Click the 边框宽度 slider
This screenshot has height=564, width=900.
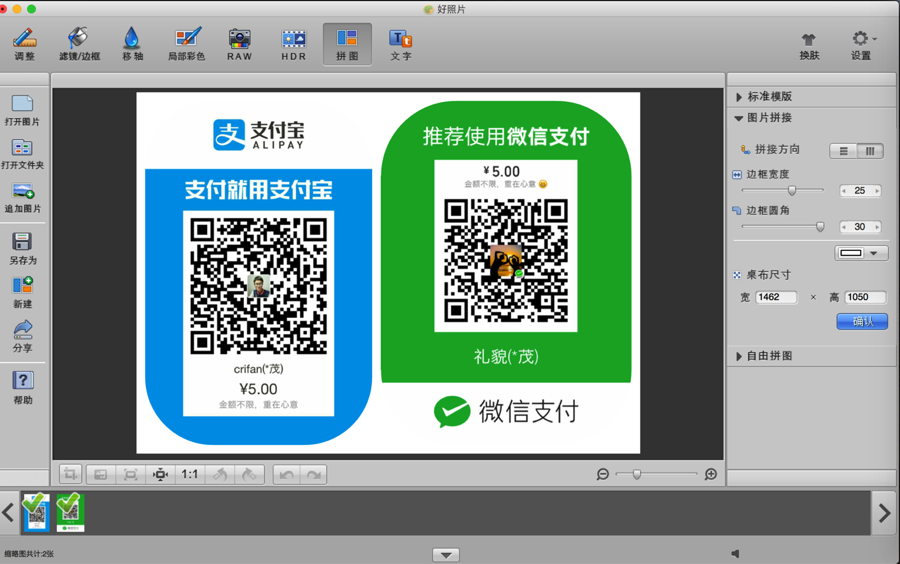783,190
